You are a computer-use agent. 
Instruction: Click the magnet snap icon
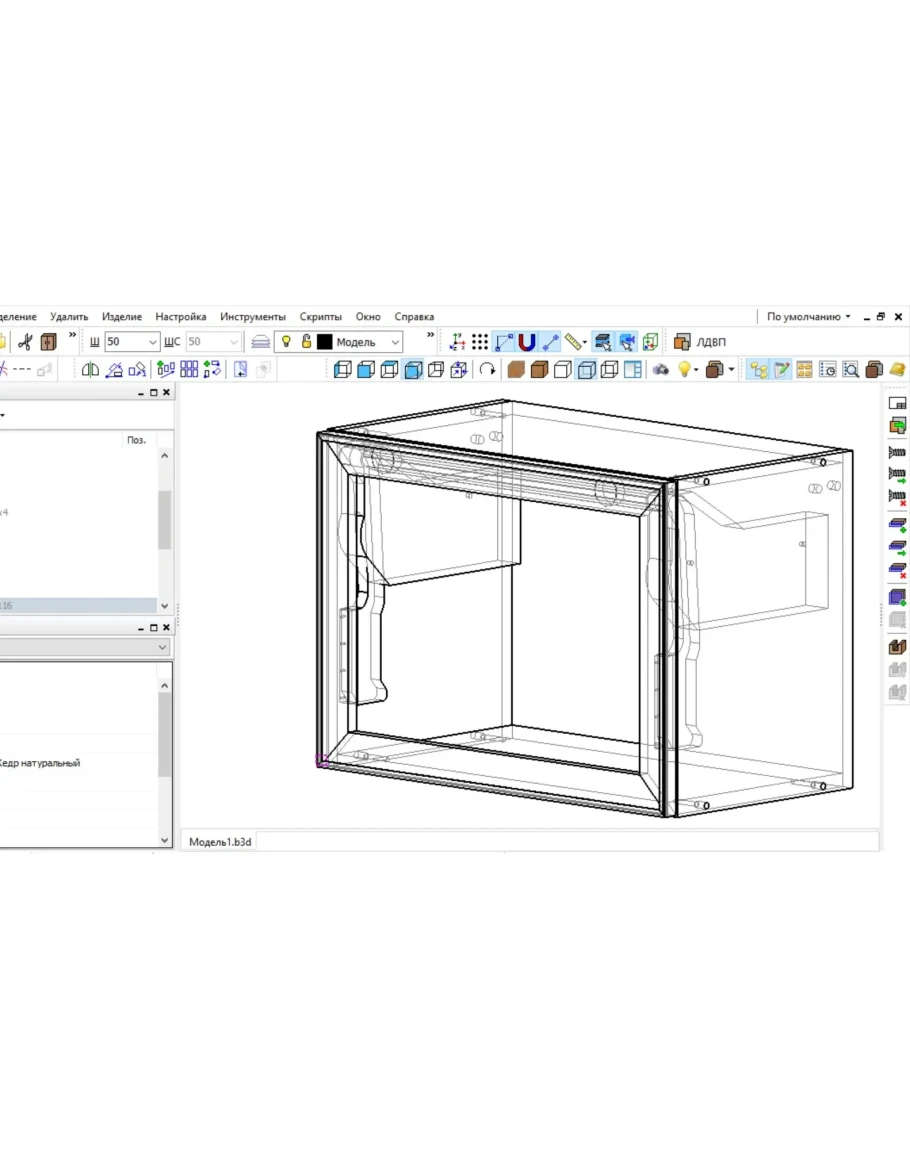527,342
